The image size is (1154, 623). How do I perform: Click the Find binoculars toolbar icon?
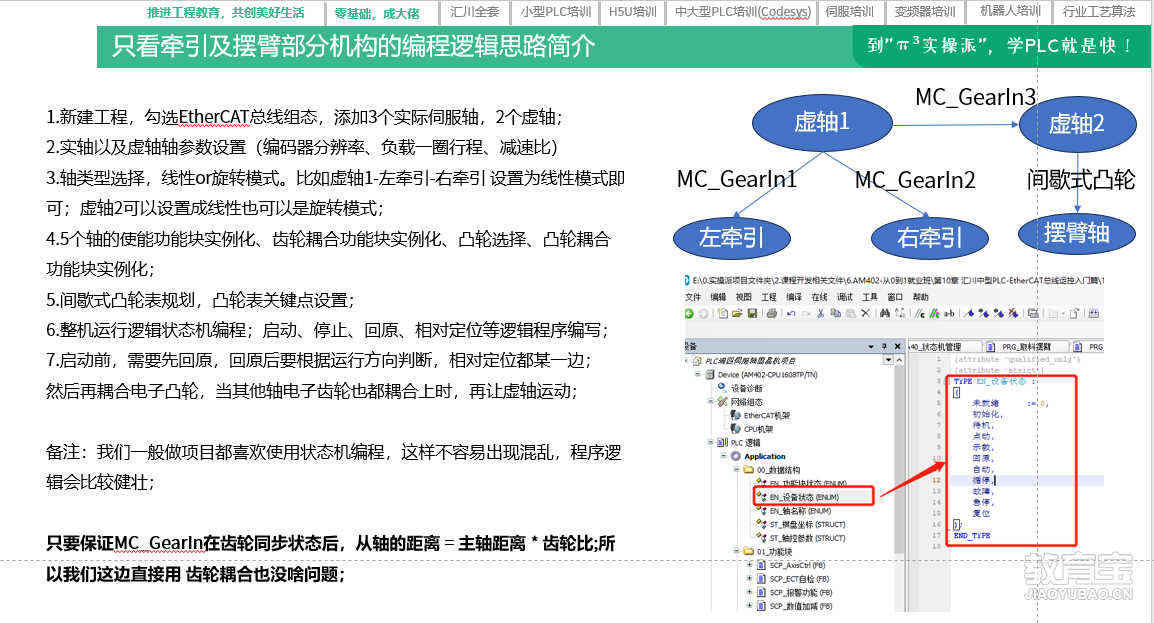885,314
